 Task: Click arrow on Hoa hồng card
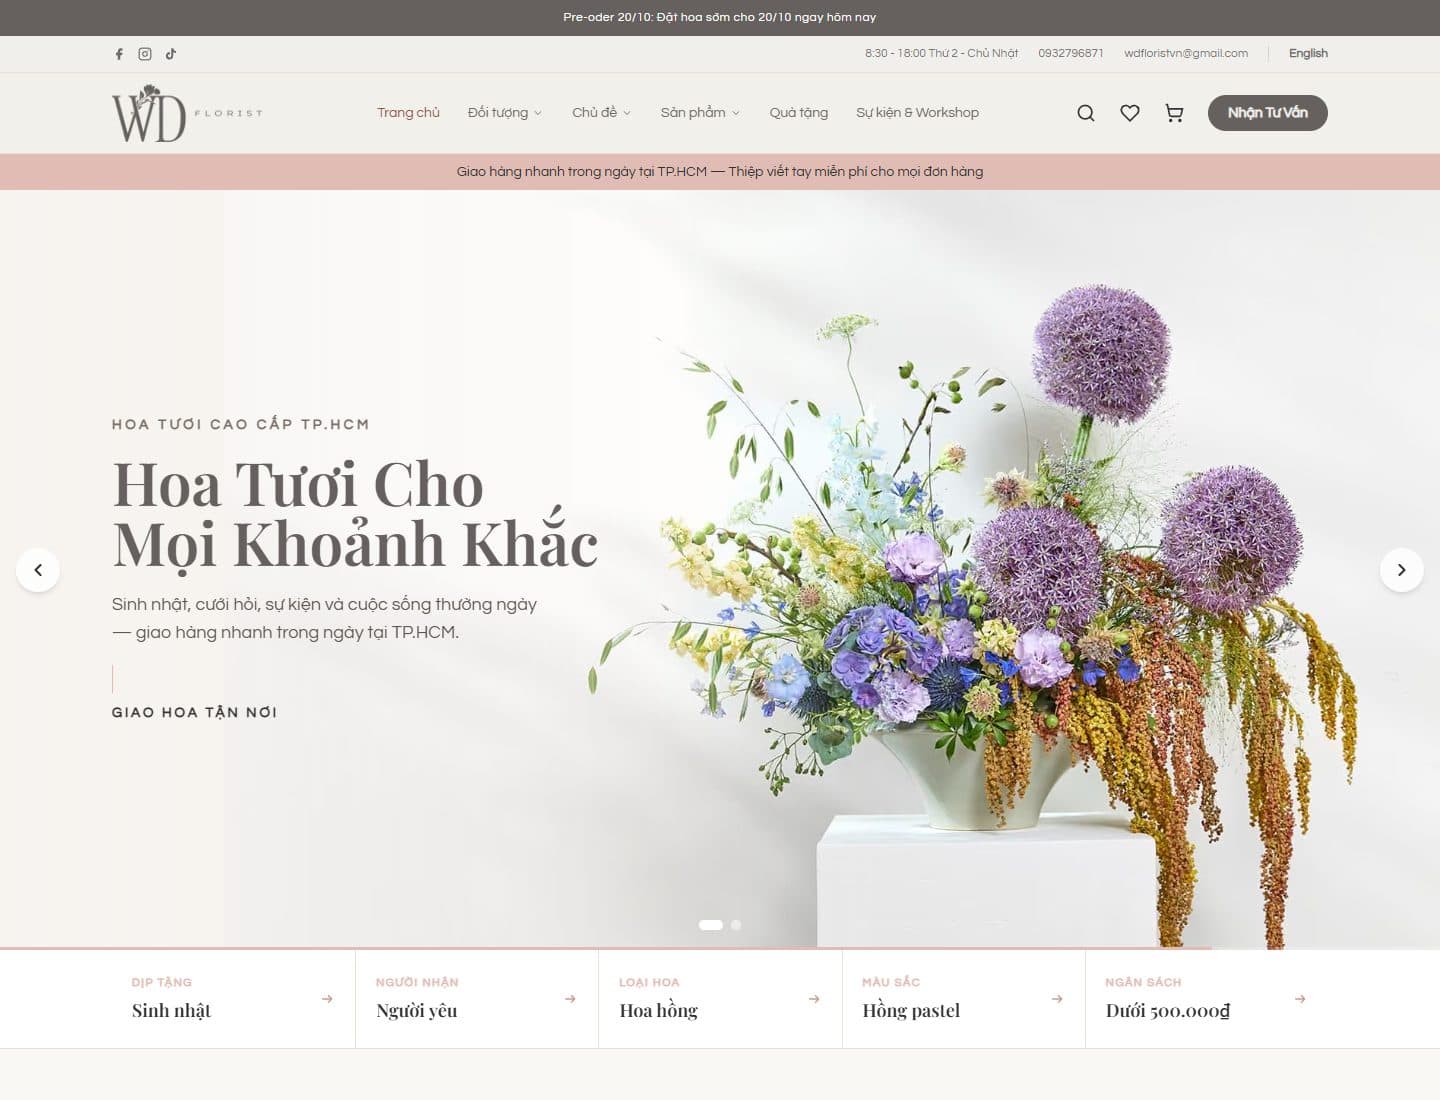point(814,999)
